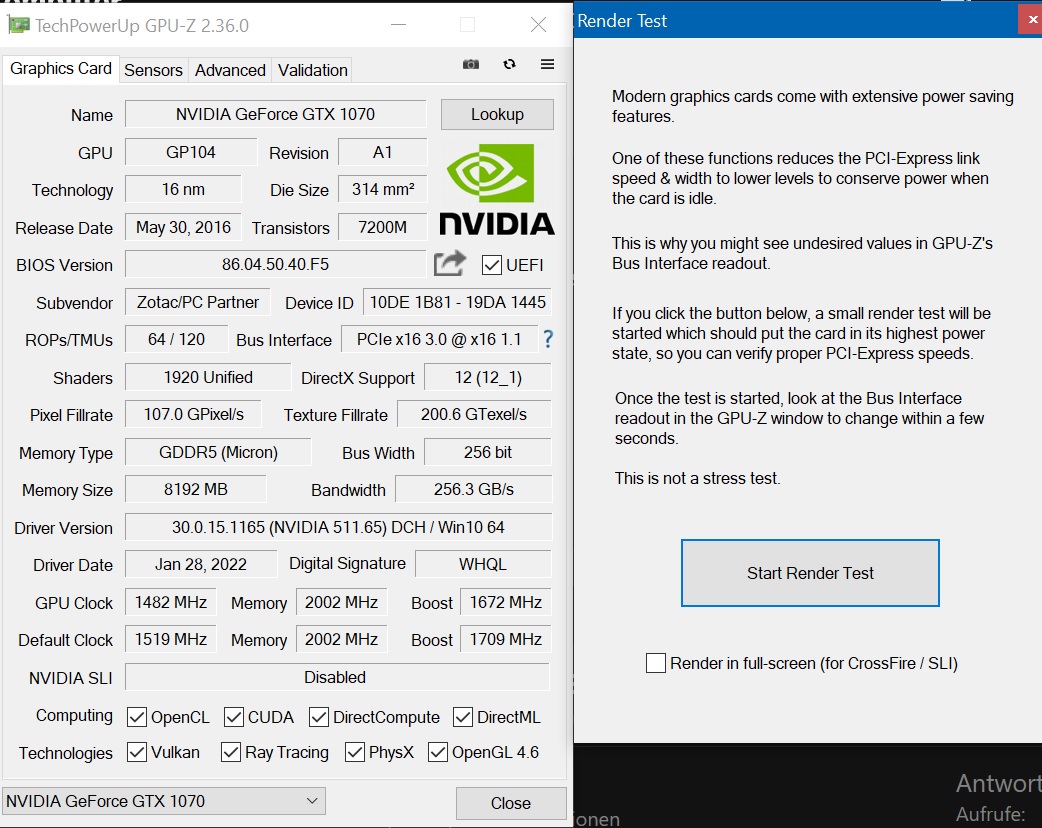Open the GPU-Z hamburger menu

click(548, 64)
